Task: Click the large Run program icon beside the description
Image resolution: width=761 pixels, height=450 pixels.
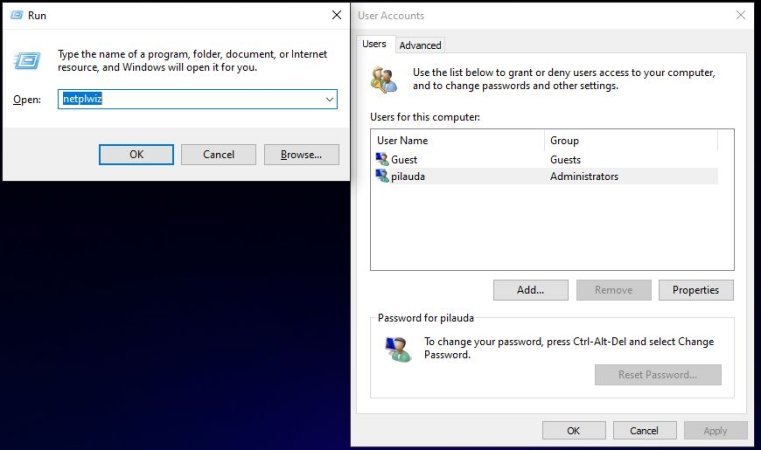Action: click(27, 60)
